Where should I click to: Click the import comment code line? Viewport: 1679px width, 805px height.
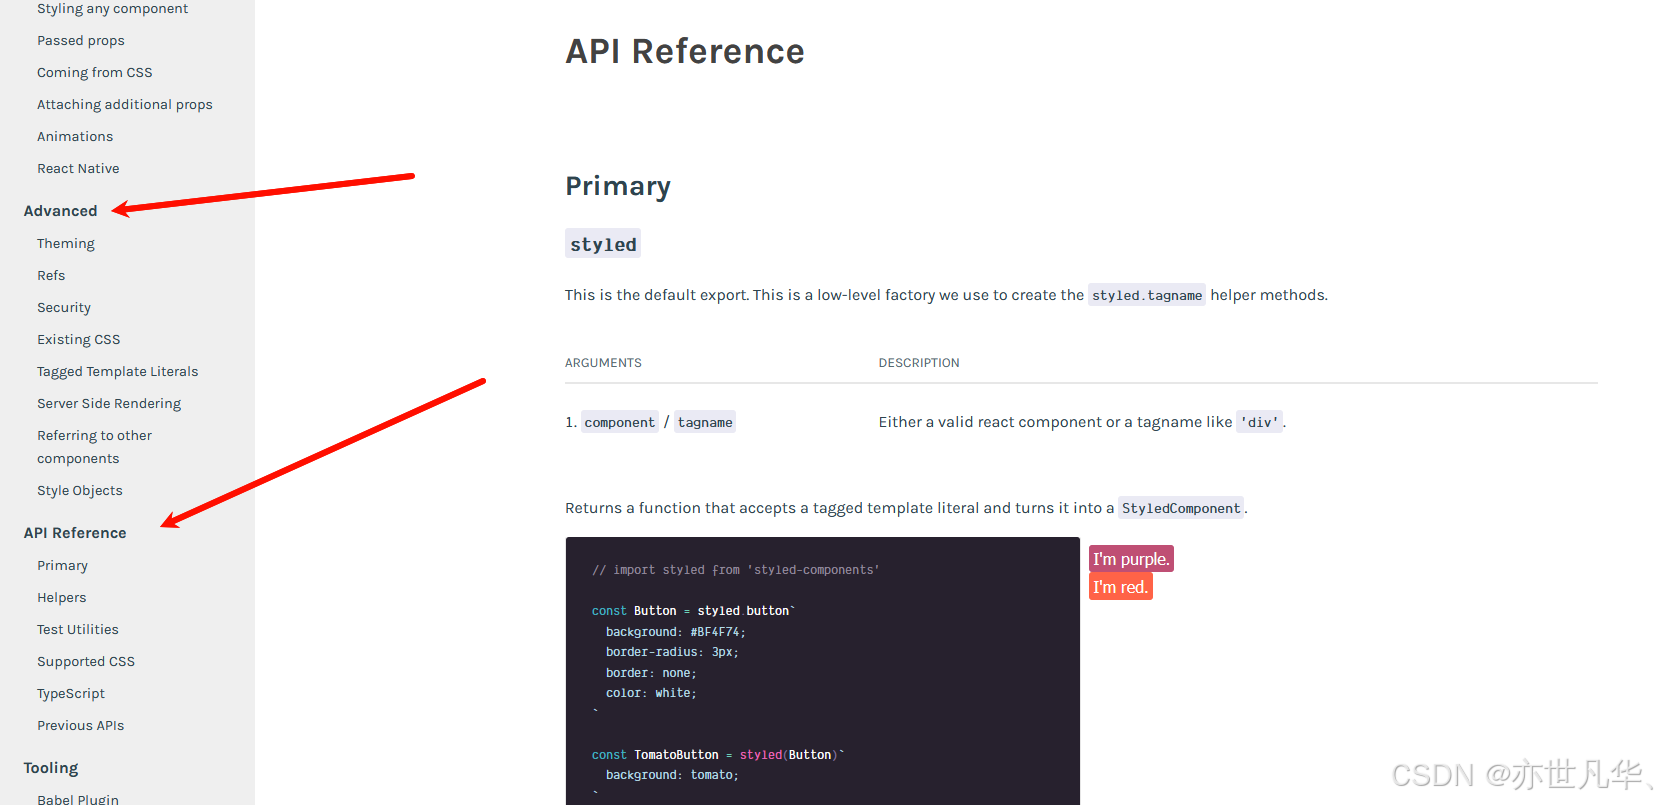click(736, 570)
